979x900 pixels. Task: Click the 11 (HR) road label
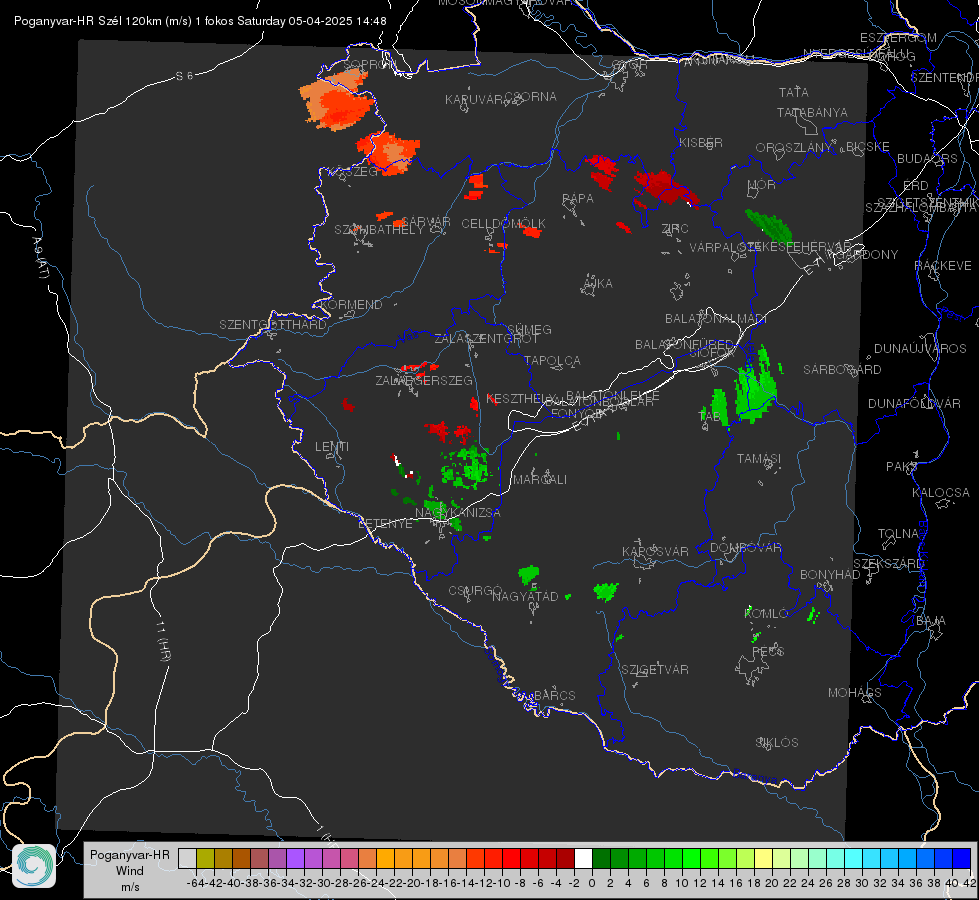162,640
